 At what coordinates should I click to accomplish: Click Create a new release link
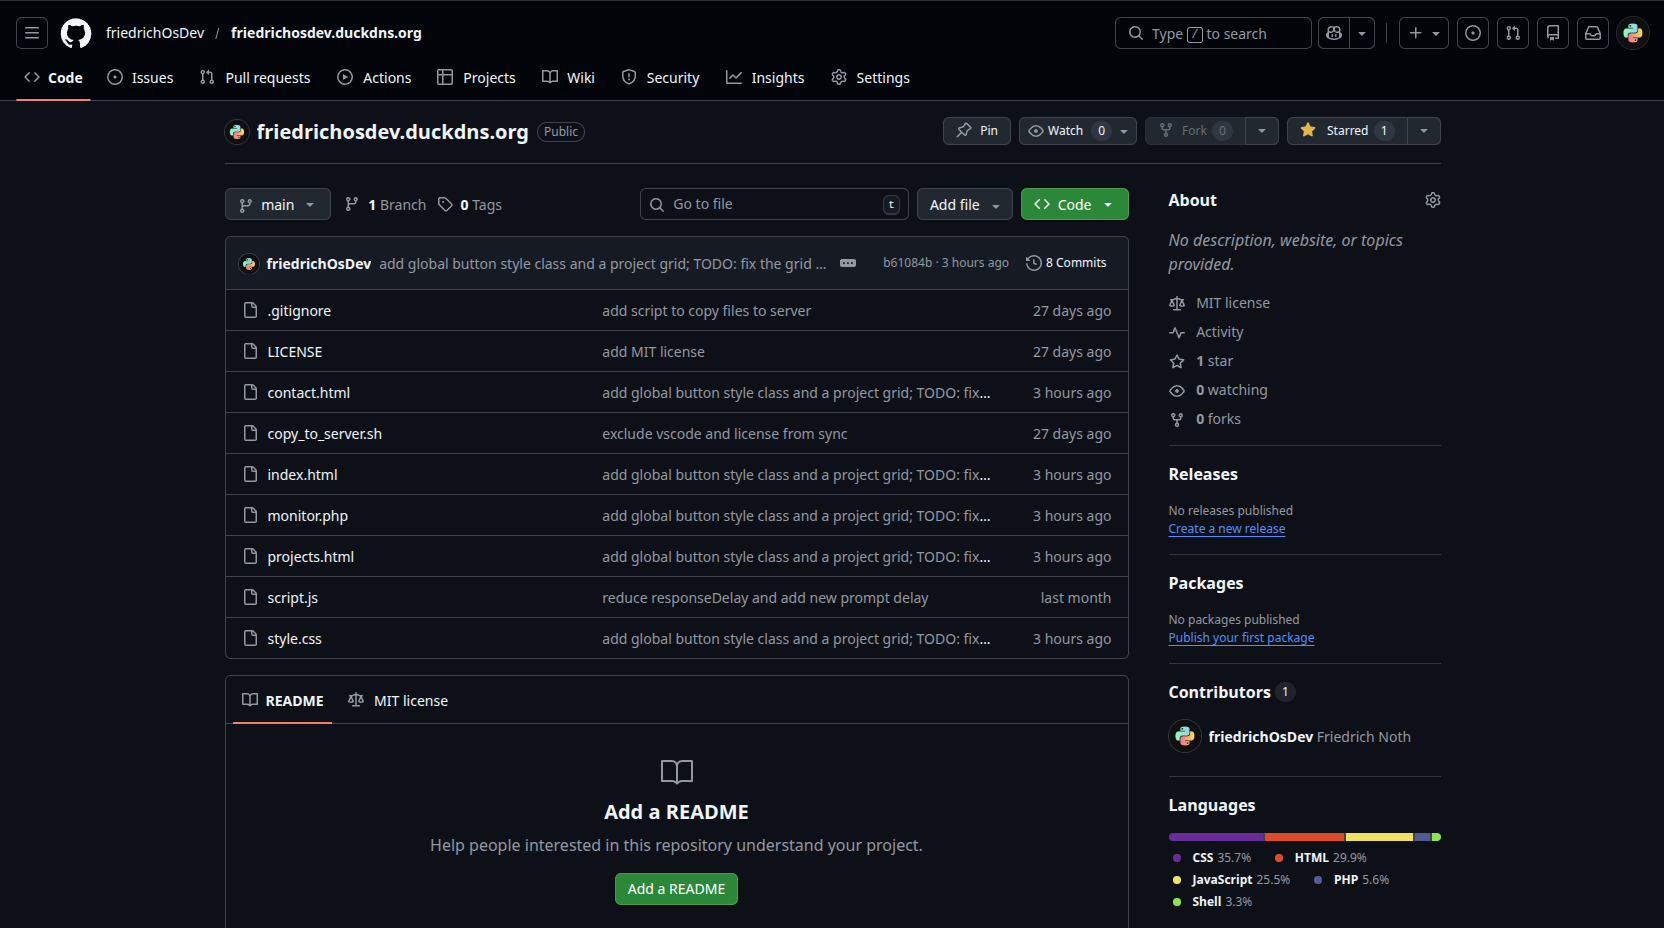(1227, 529)
